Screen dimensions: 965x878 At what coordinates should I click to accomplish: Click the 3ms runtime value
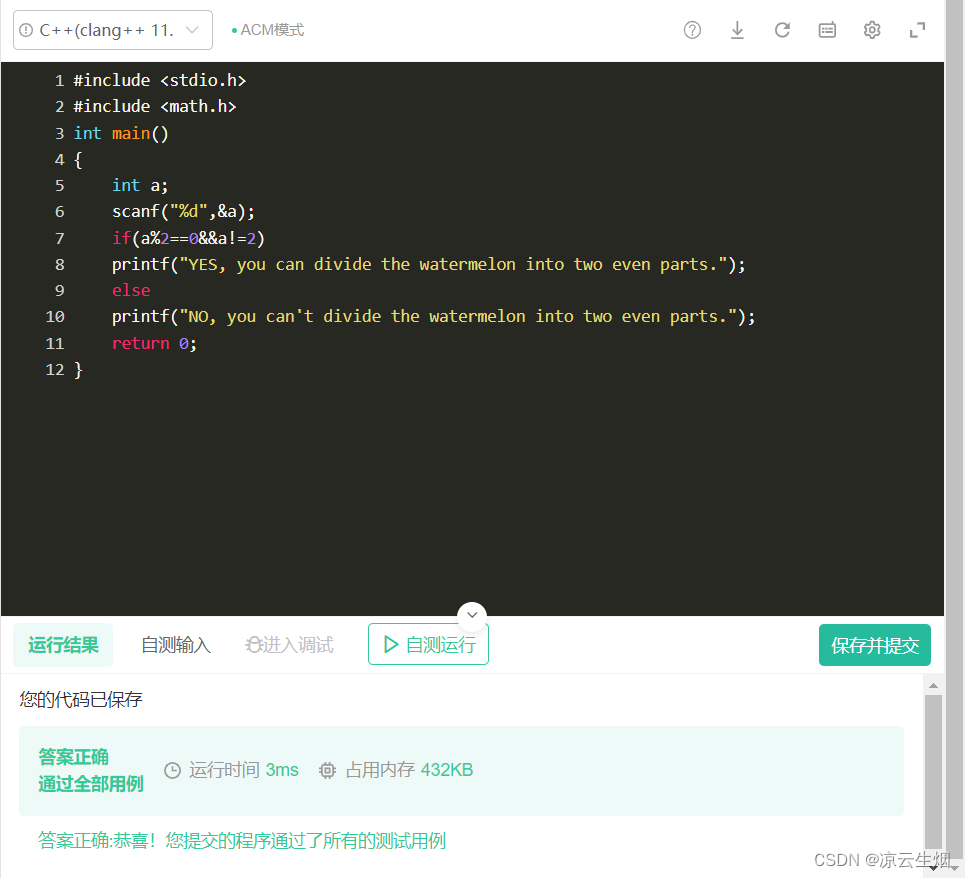282,770
